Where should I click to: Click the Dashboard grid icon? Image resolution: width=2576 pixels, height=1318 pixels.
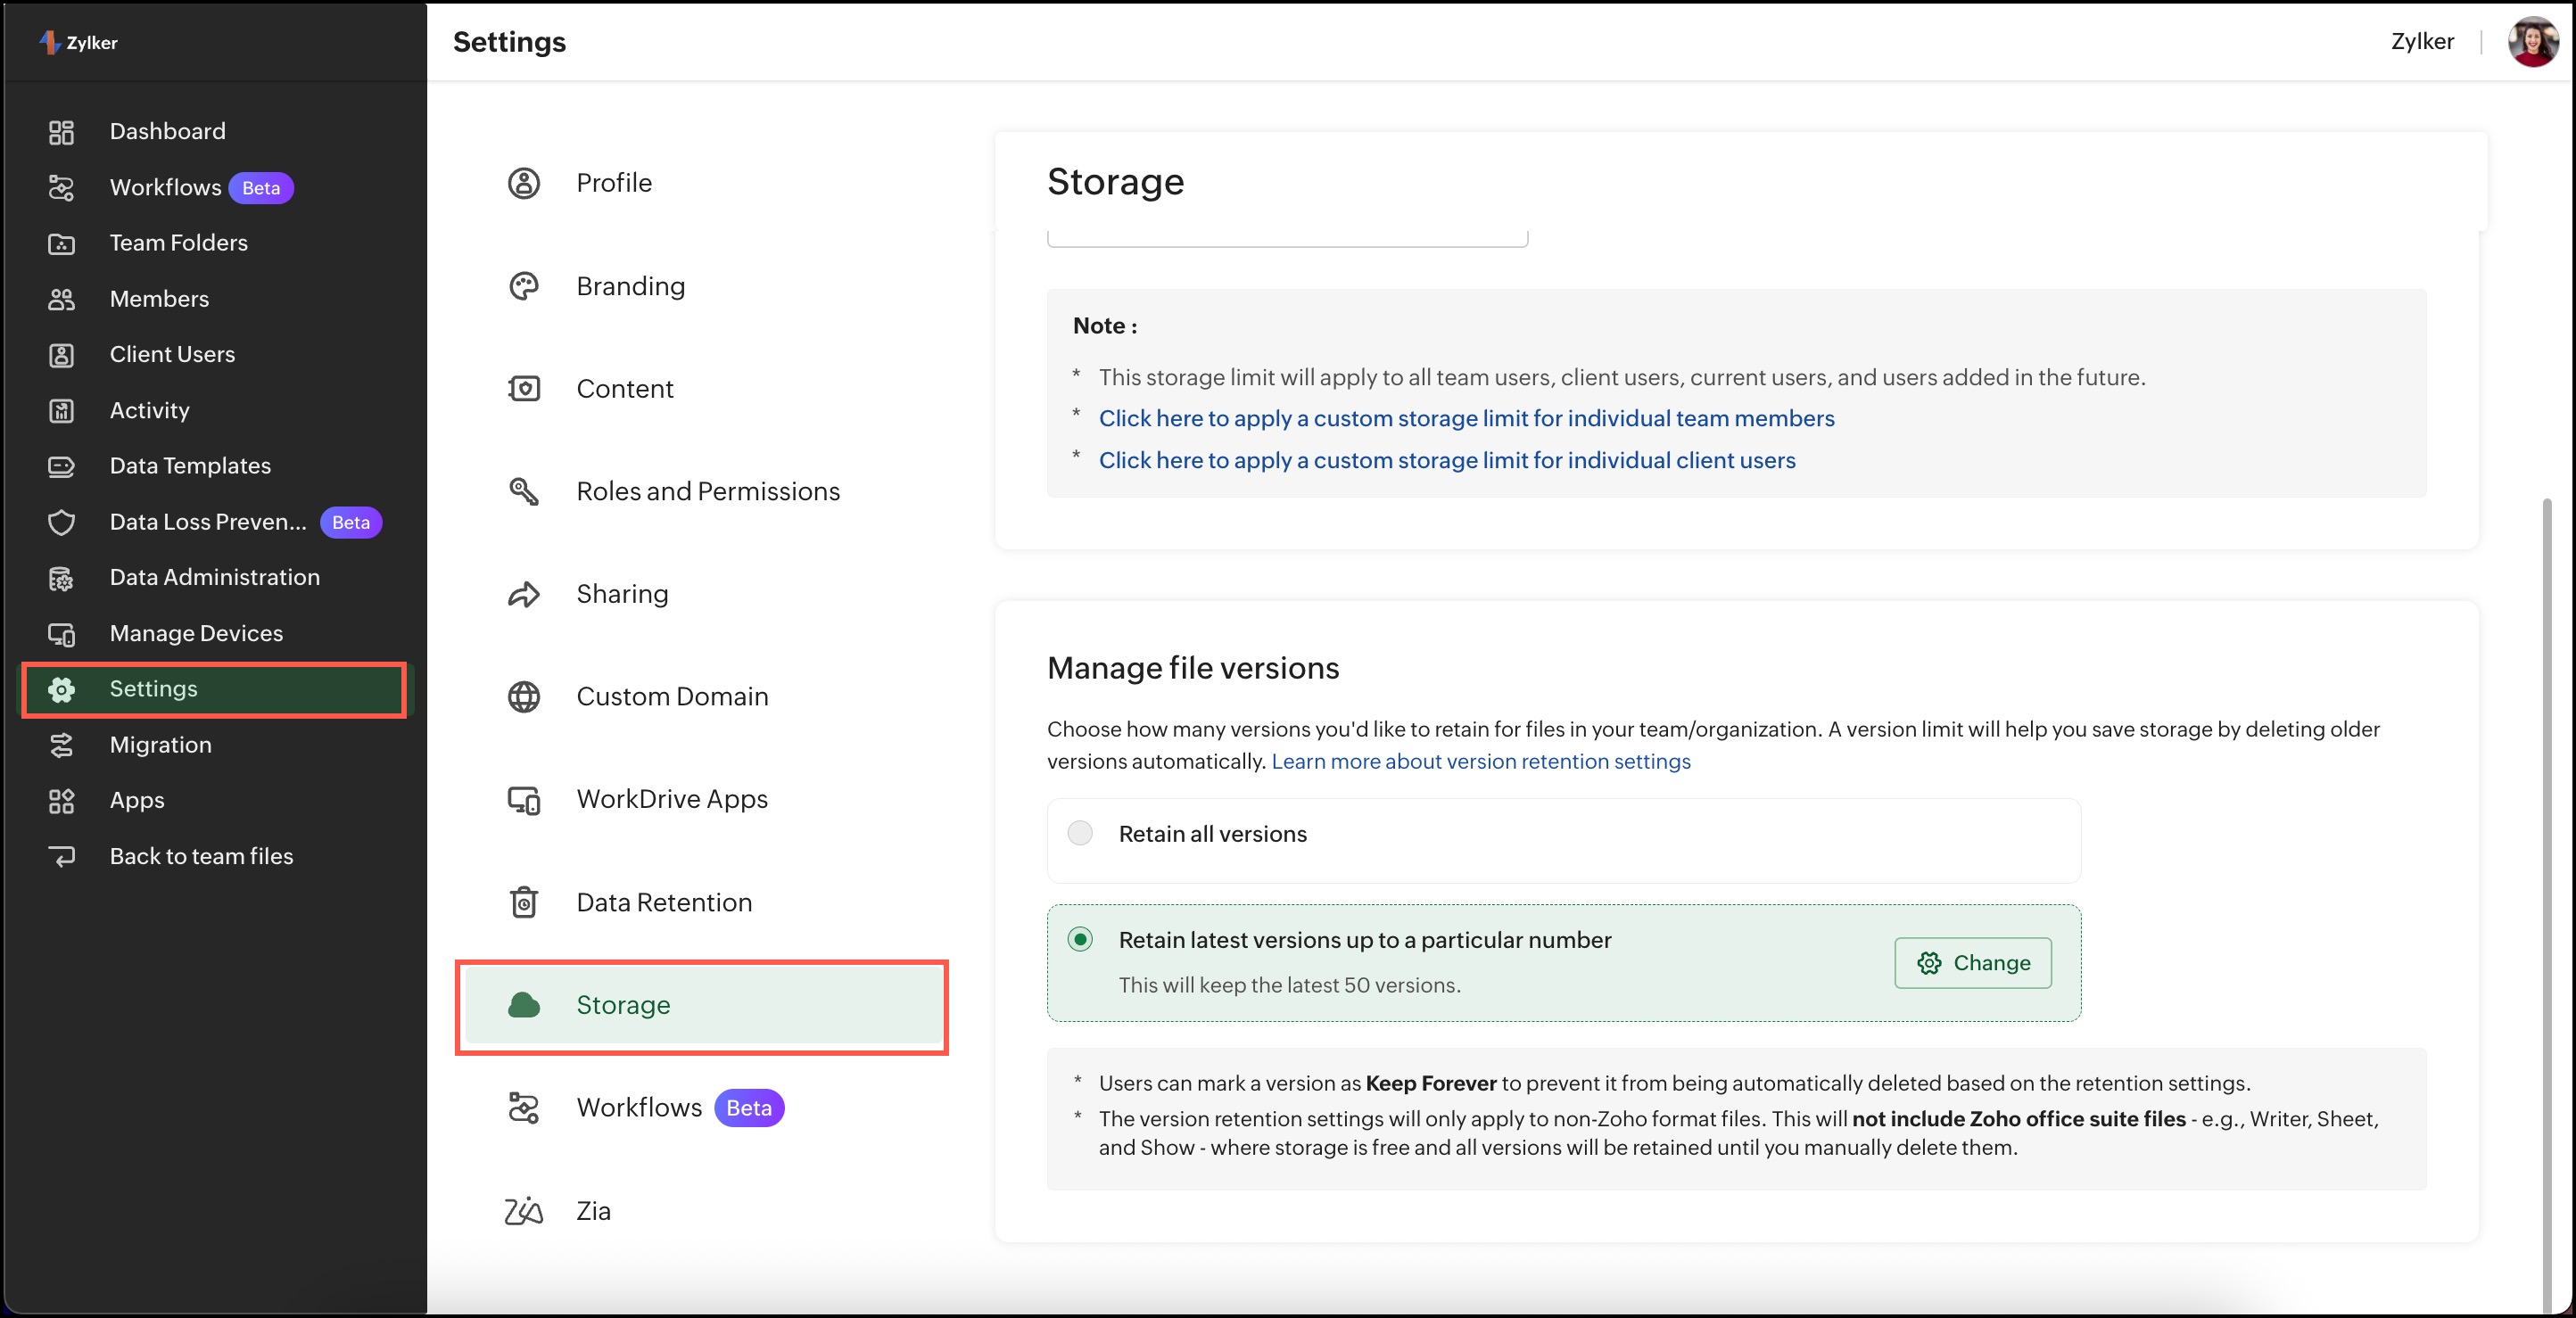pyautogui.click(x=61, y=132)
